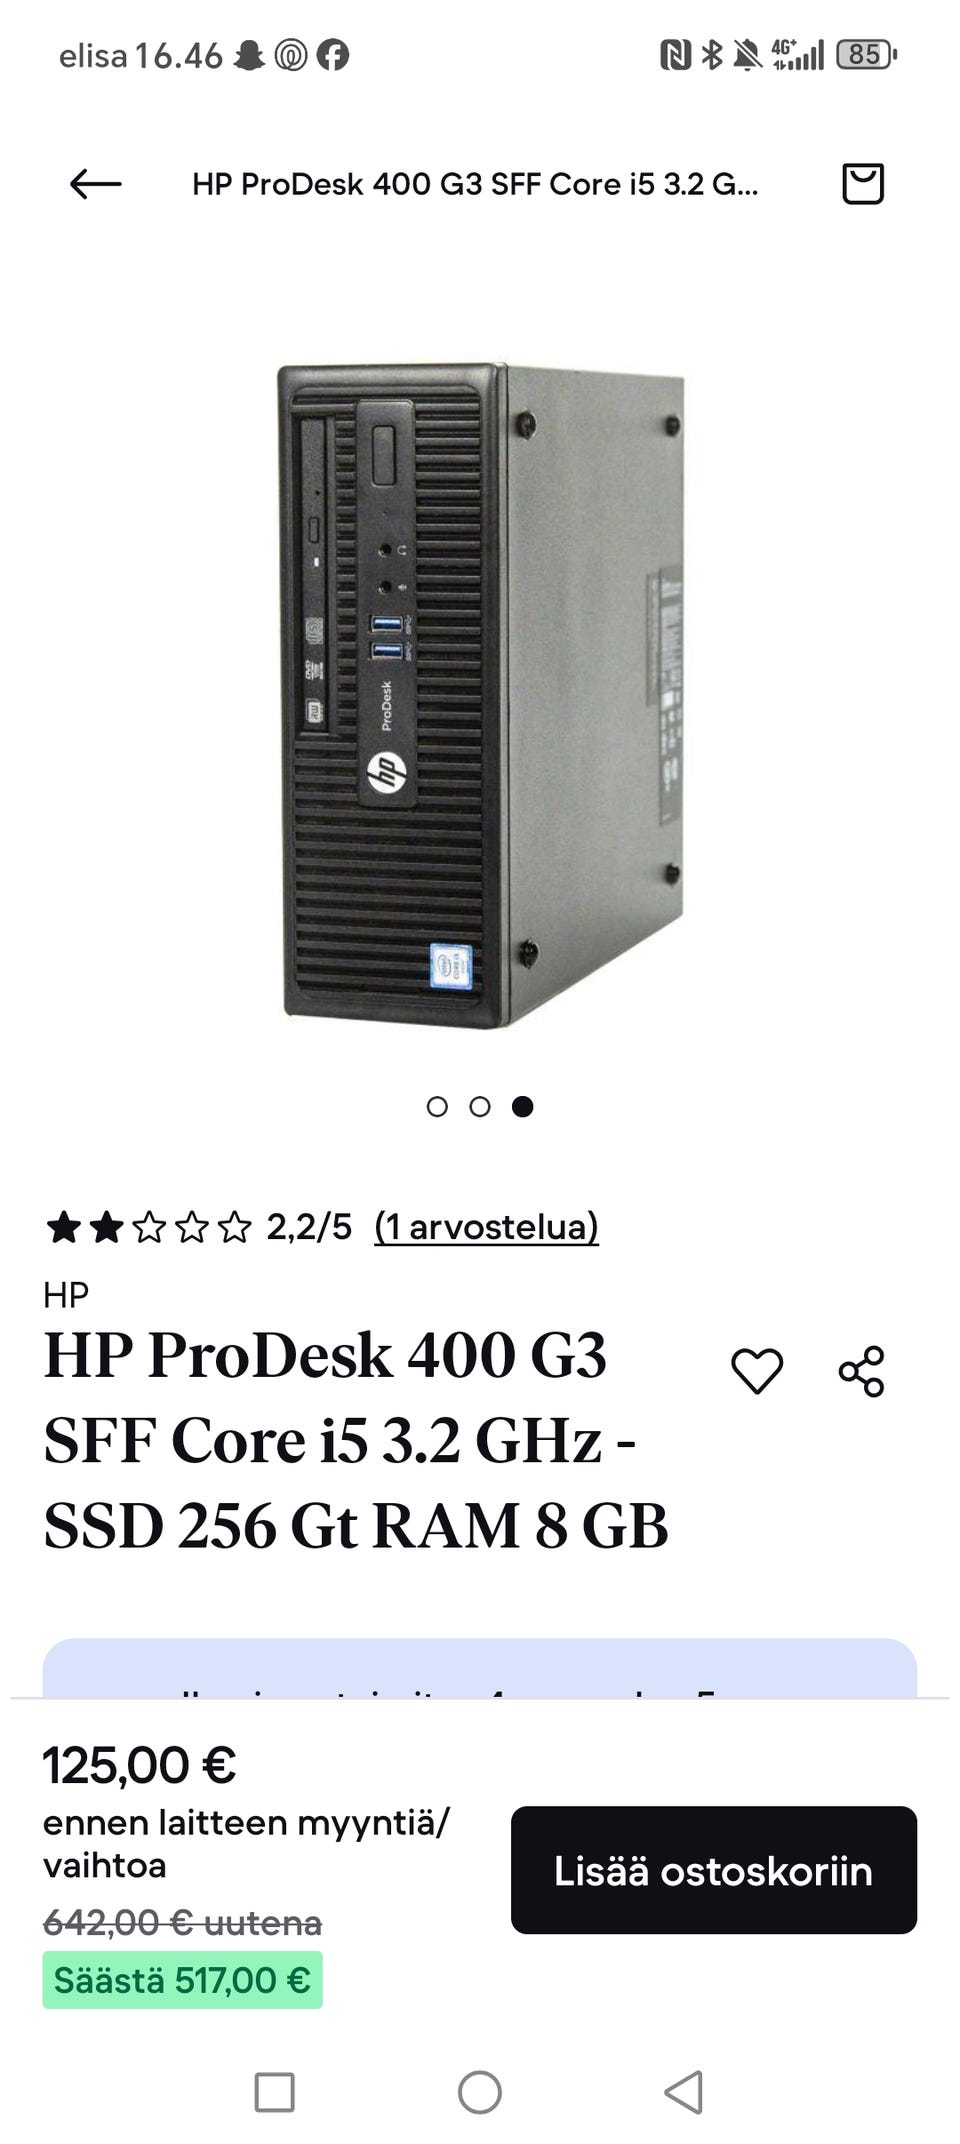960x2144 pixels.
Task: Tap the Android home circle icon
Action: point(480,2092)
